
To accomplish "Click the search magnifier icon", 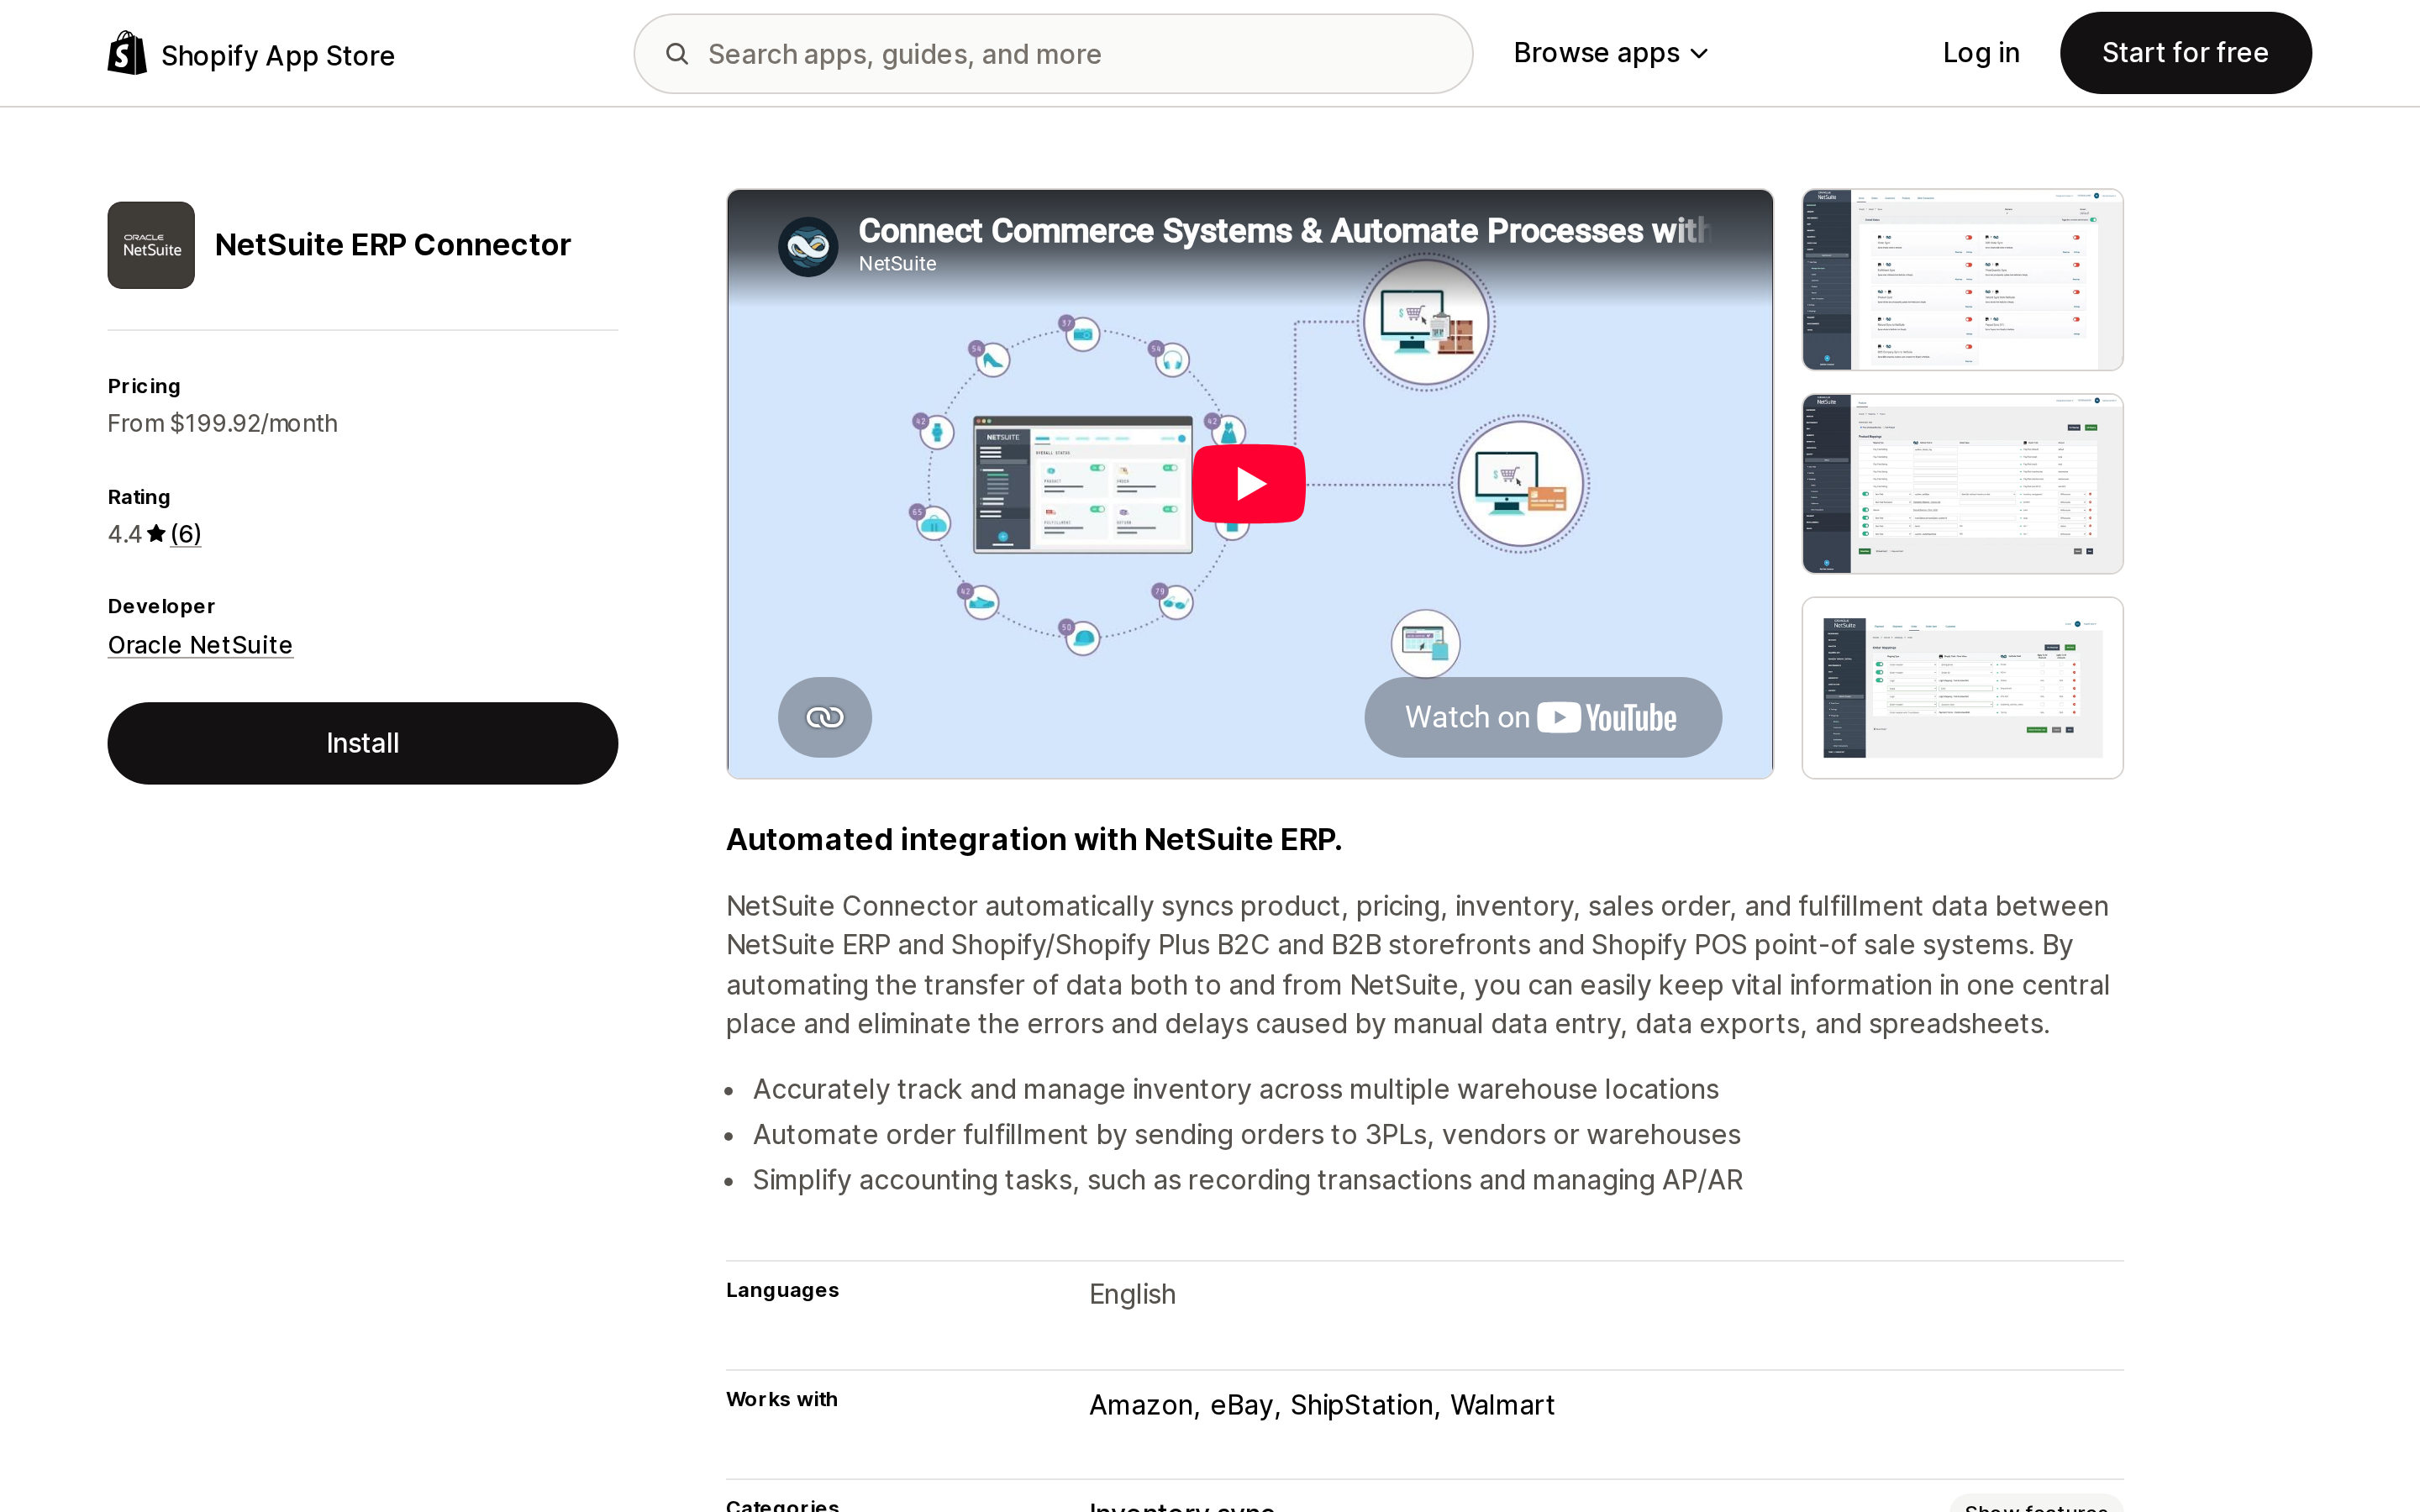I will pyautogui.click(x=677, y=54).
